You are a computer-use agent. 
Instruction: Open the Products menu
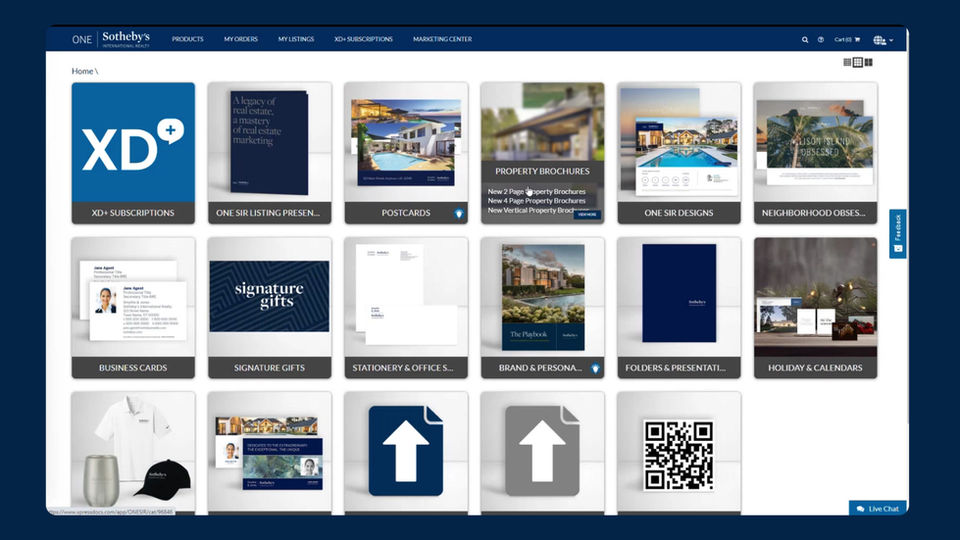click(187, 39)
